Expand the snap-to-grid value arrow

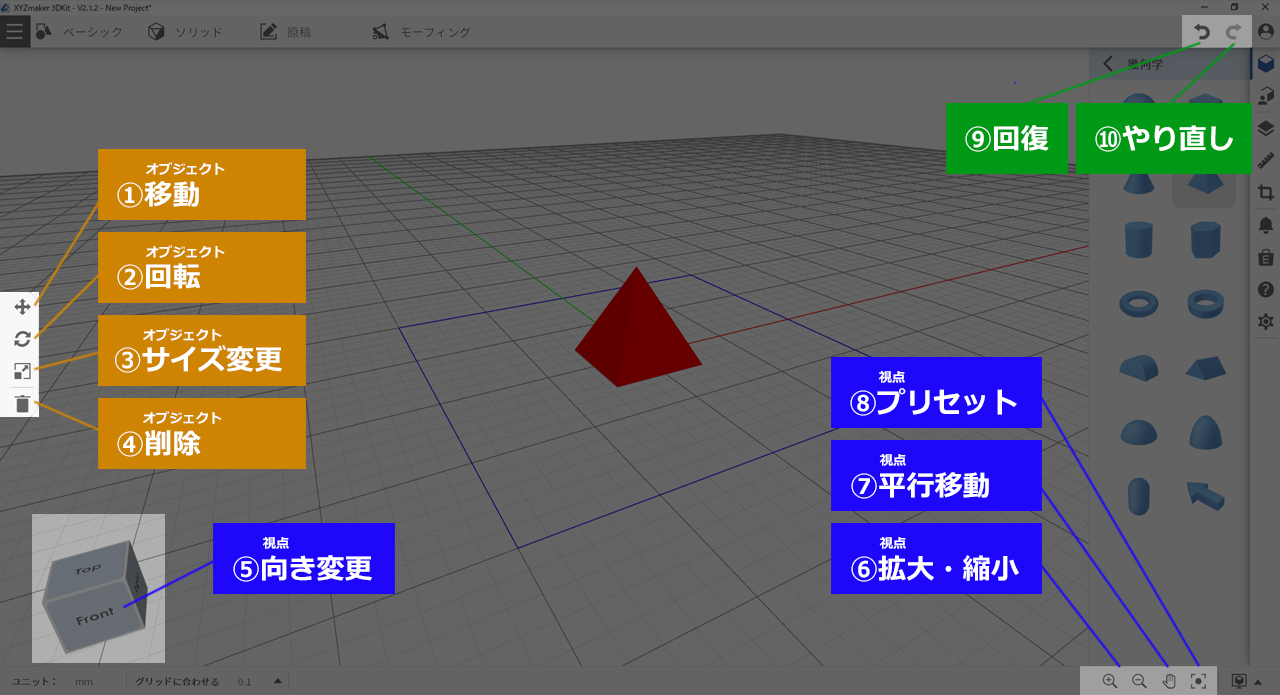pos(277,681)
